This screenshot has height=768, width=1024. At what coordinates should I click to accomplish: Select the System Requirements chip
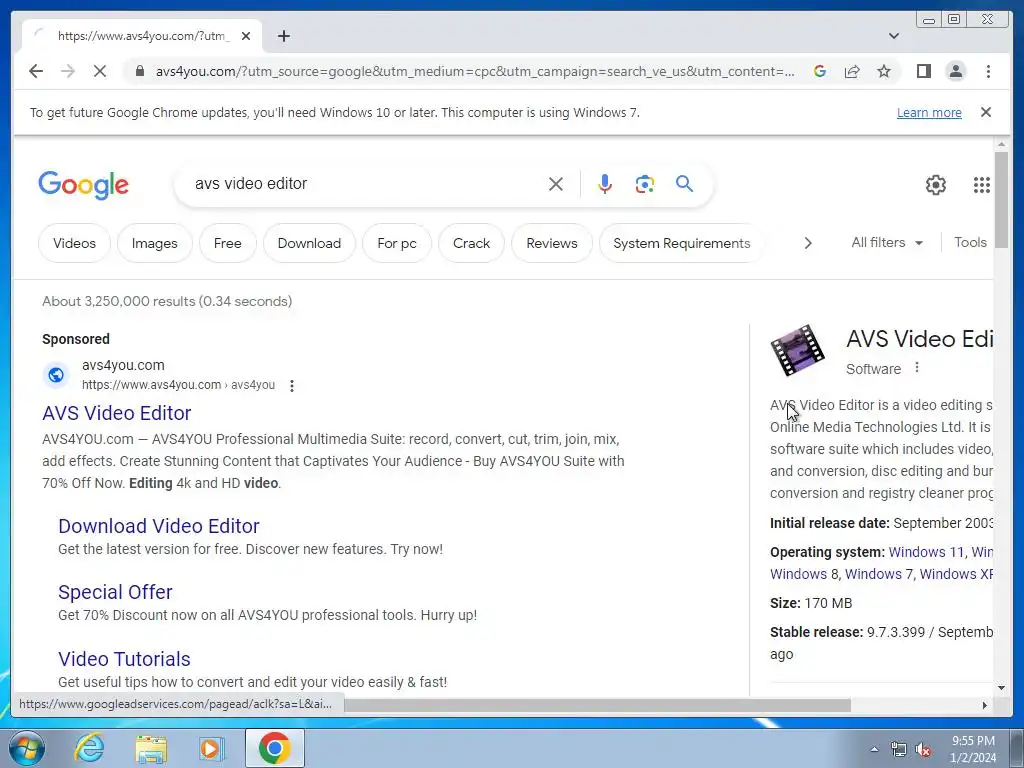point(681,243)
